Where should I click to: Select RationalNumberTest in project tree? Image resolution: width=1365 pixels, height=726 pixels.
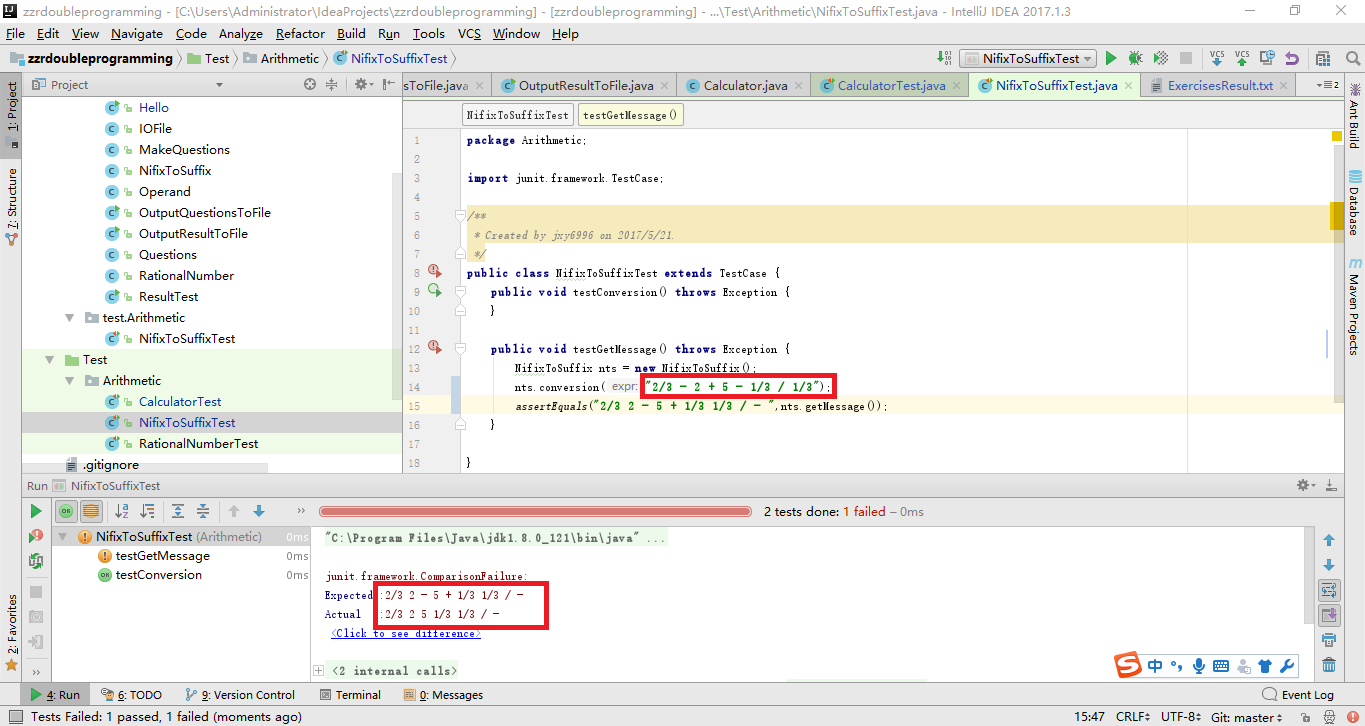[198, 444]
